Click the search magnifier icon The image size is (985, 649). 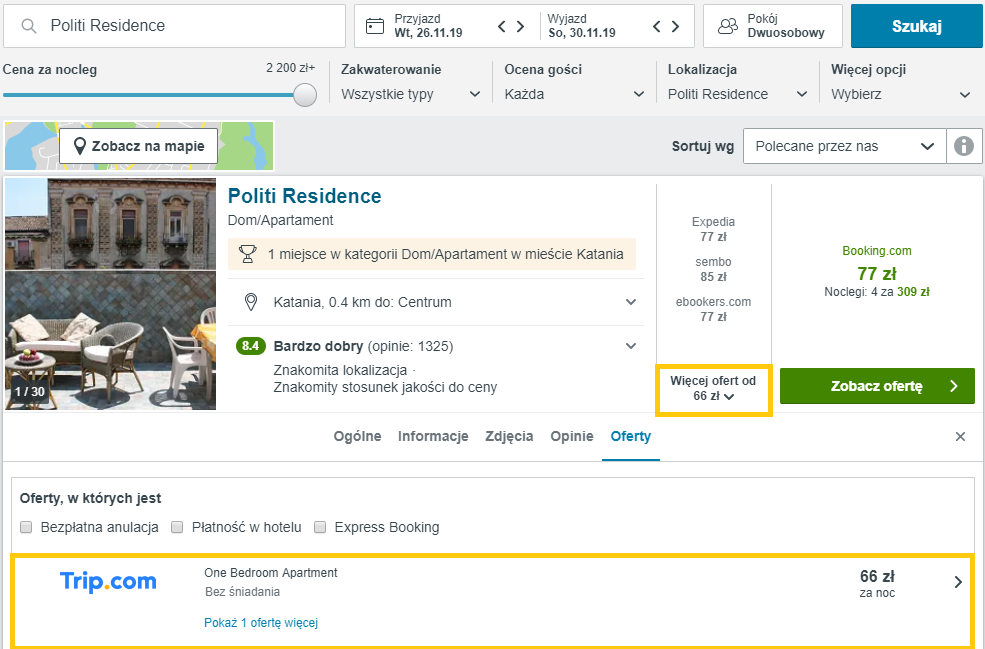tap(29, 26)
